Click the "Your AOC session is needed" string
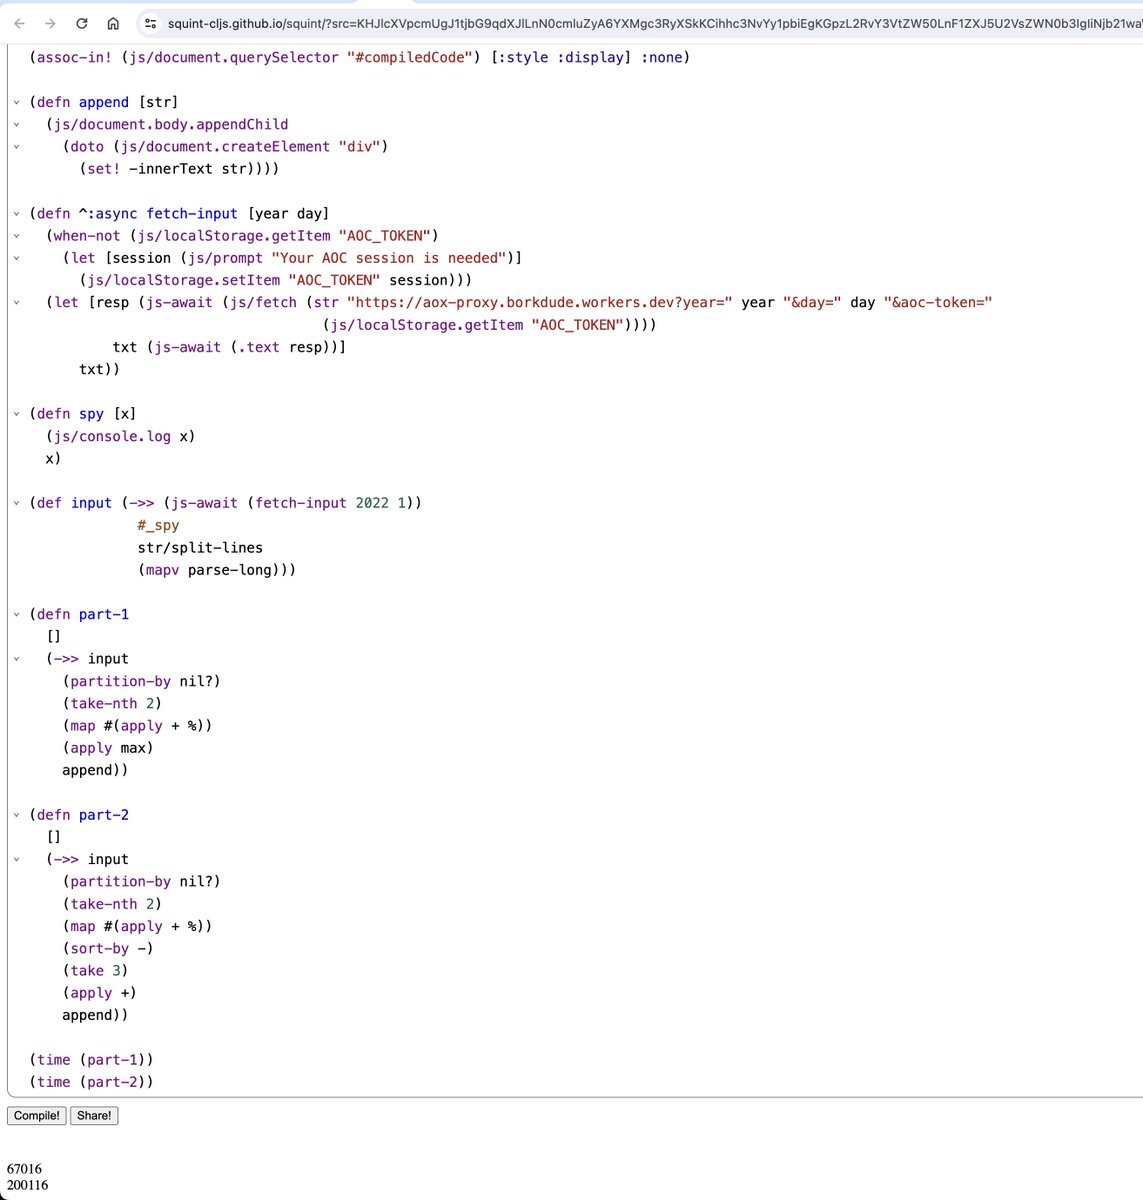Viewport: 1143px width, 1200px height. (389, 257)
